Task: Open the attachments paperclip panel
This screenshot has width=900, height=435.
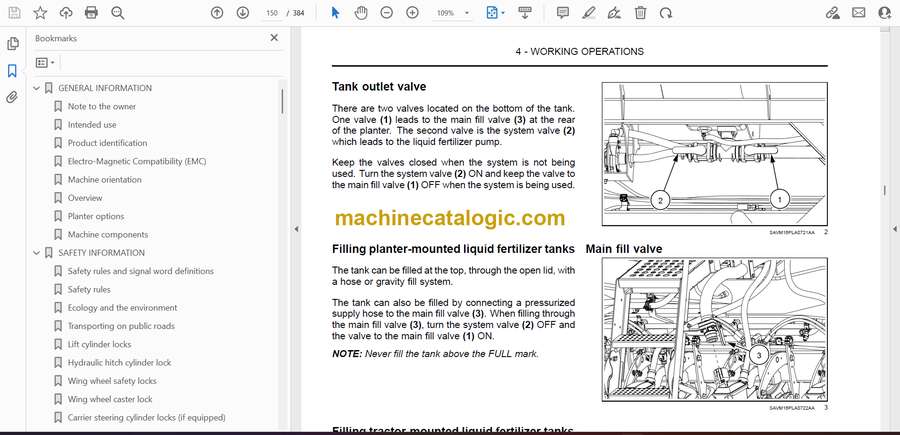Action: click(x=12, y=98)
